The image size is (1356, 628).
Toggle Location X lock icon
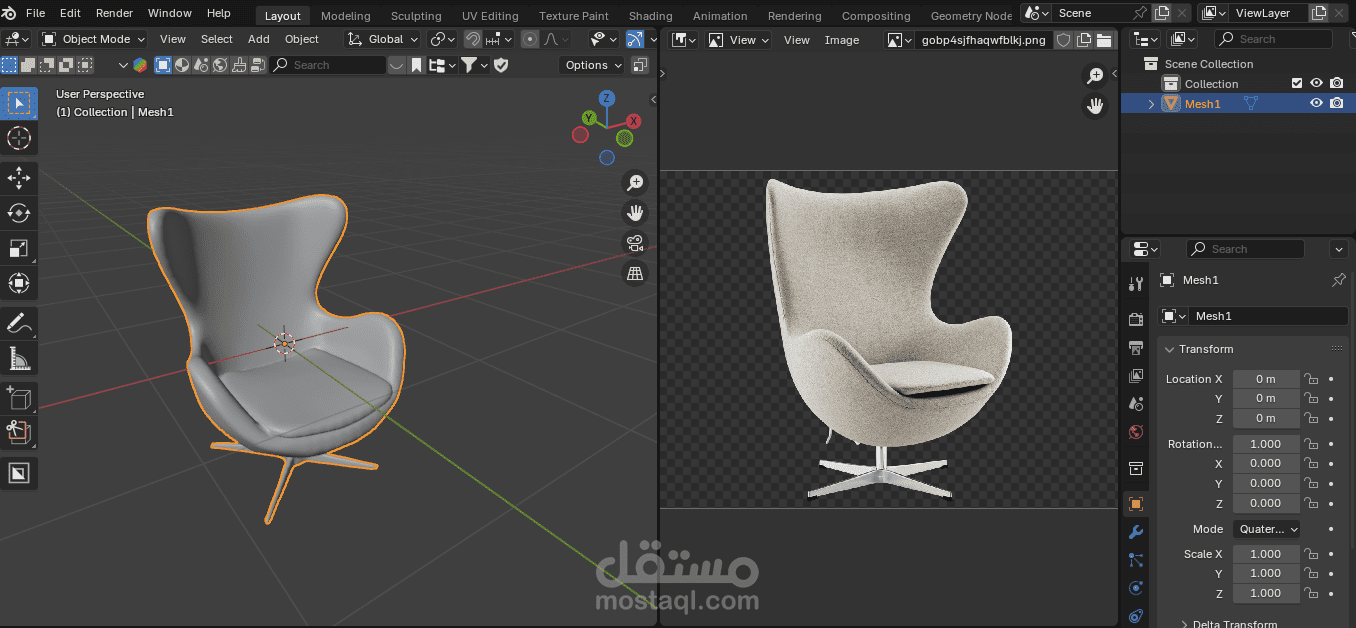pos(1311,379)
